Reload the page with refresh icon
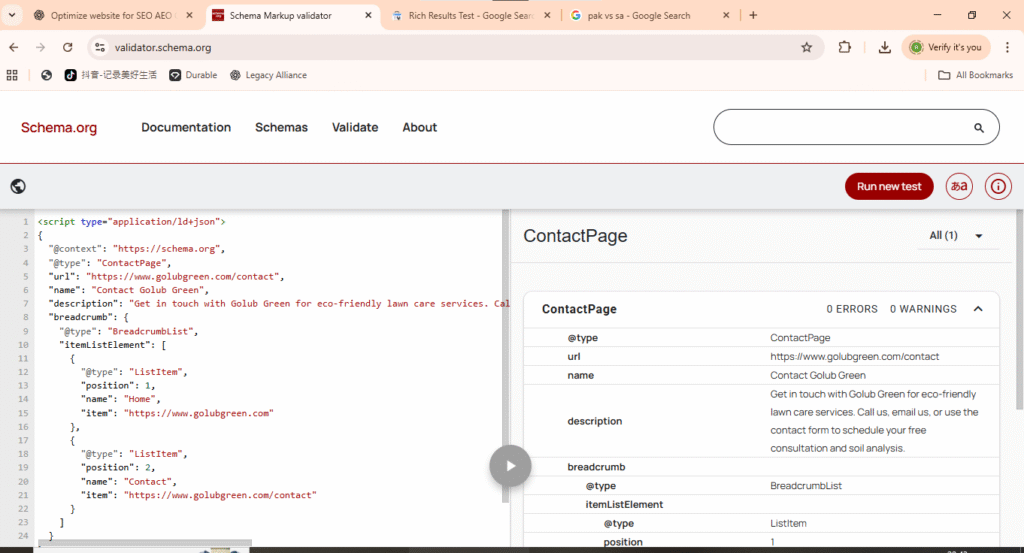The height and width of the screenshot is (553, 1024). pos(67,47)
